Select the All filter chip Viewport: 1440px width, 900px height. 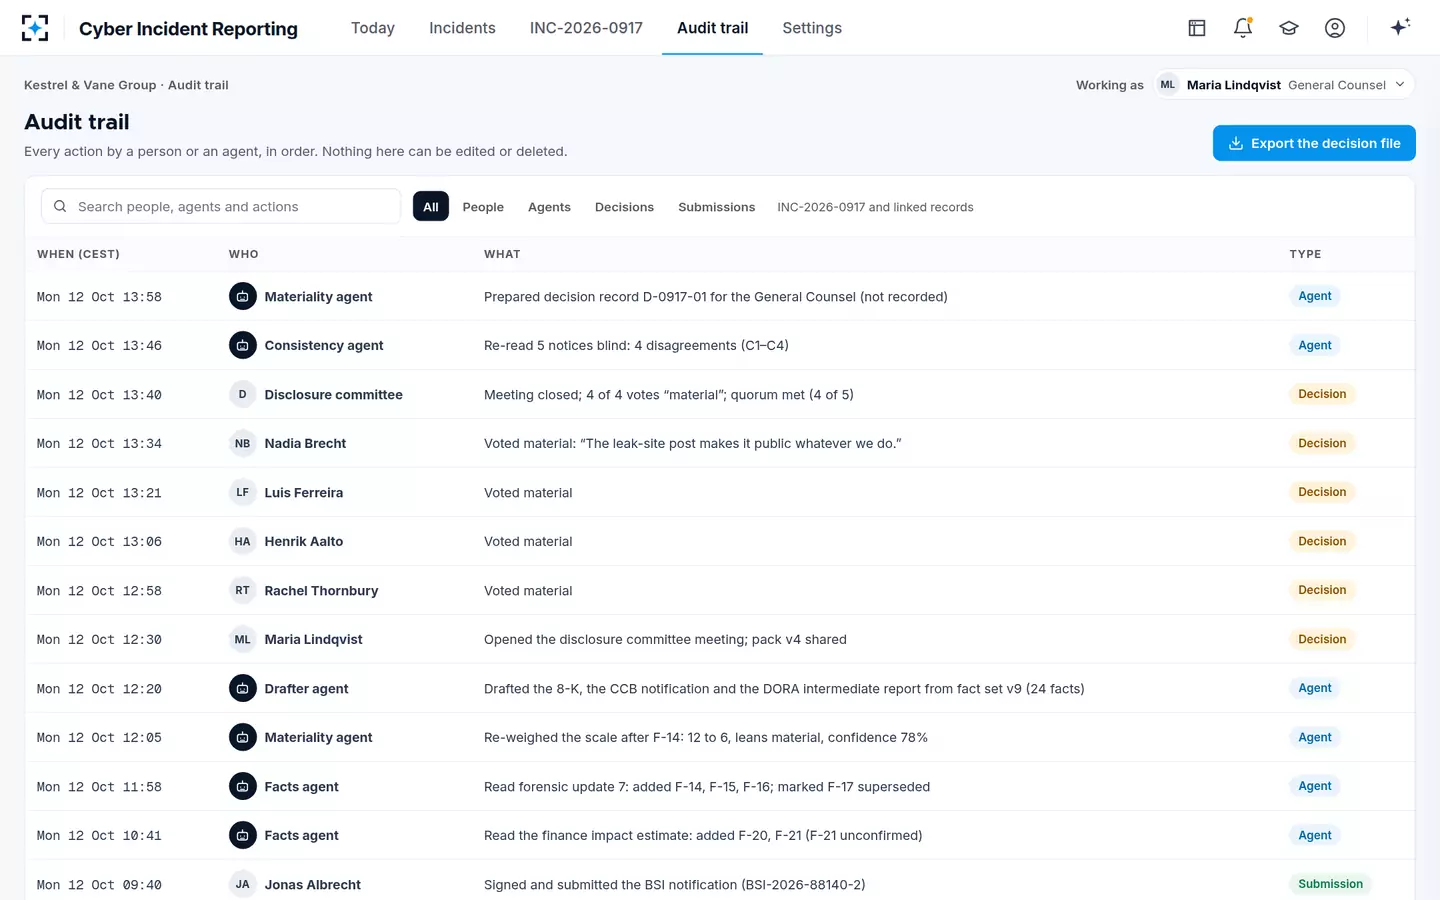point(431,207)
